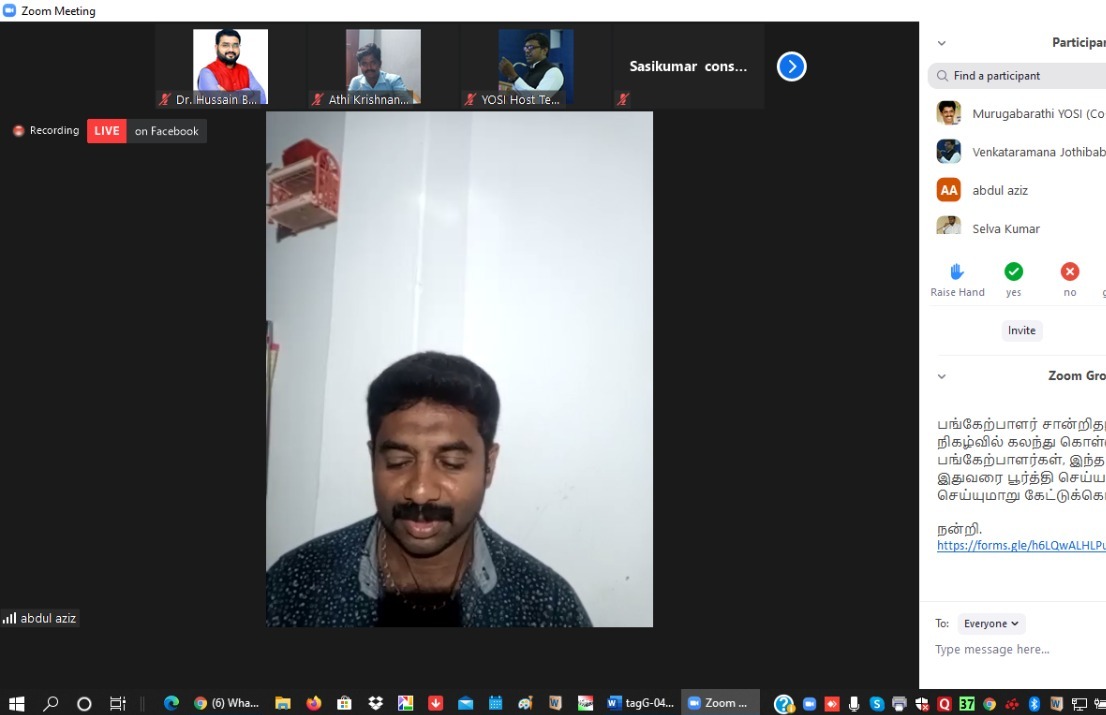Viewport: 1106px width, 715px height.
Task: Click the 'Type message here' chat box
Action: coord(1015,650)
